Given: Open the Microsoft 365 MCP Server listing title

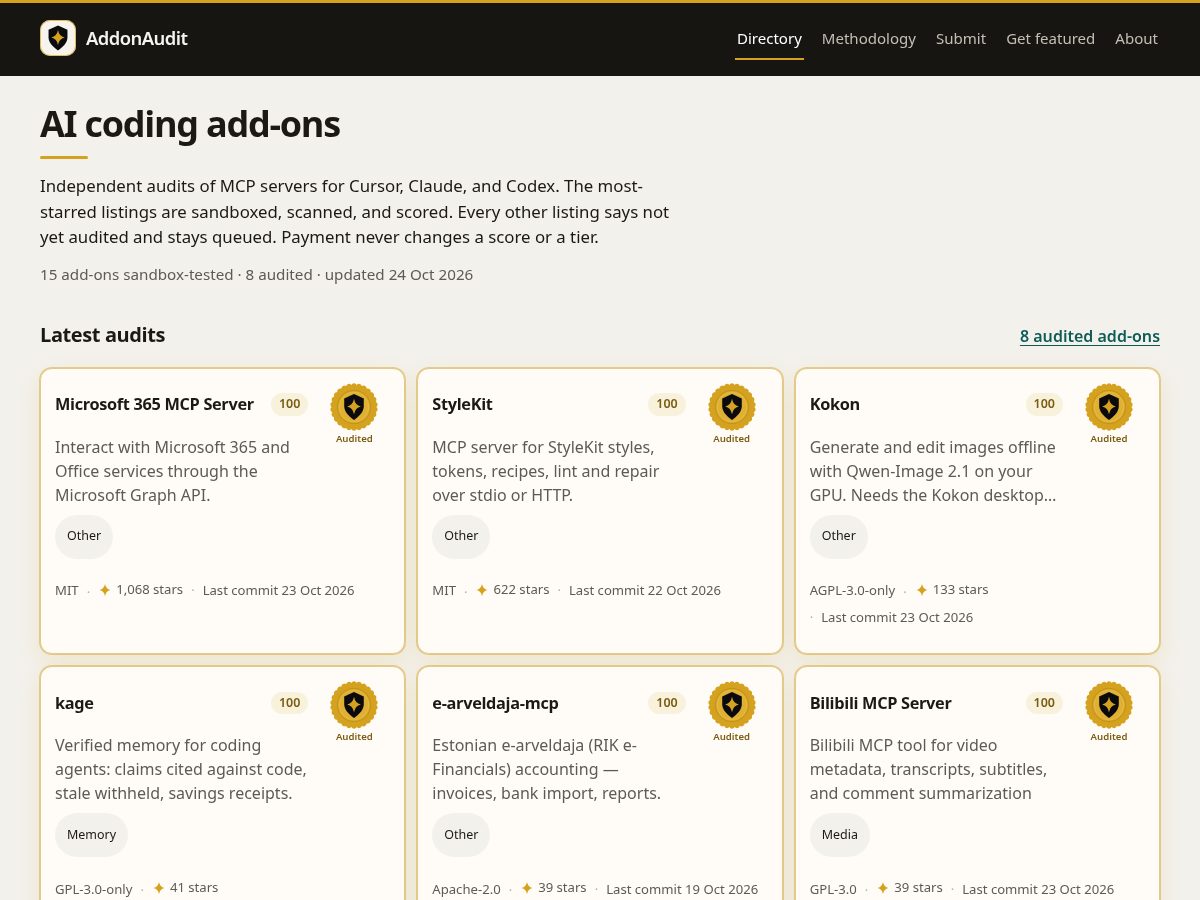Looking at the screenshot, I should coord(154,404).
